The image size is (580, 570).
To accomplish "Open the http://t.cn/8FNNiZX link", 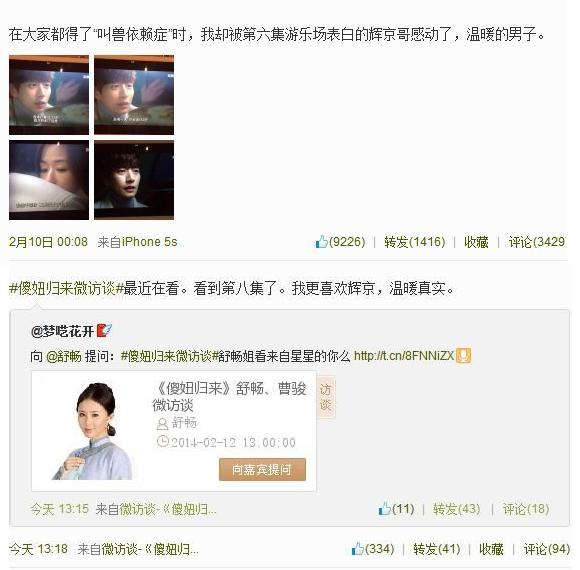I will pos(404,356).
